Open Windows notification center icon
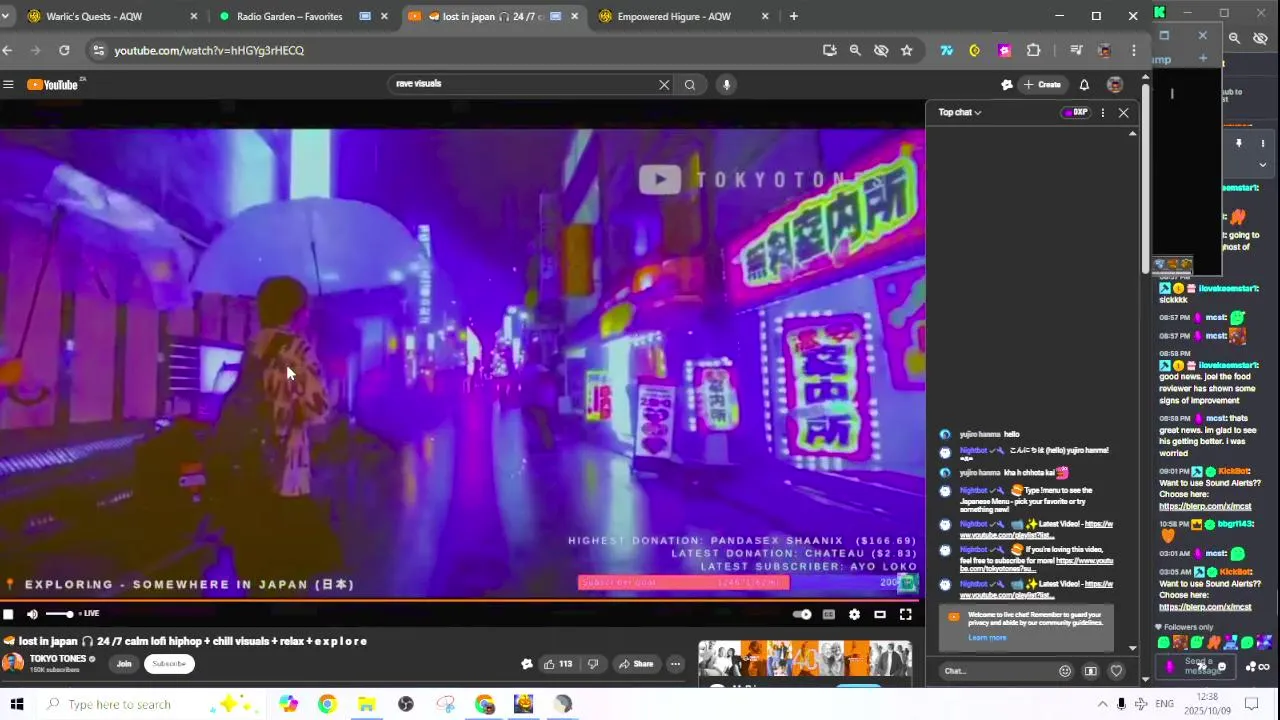1280x720 pixels. [1250, 704]
